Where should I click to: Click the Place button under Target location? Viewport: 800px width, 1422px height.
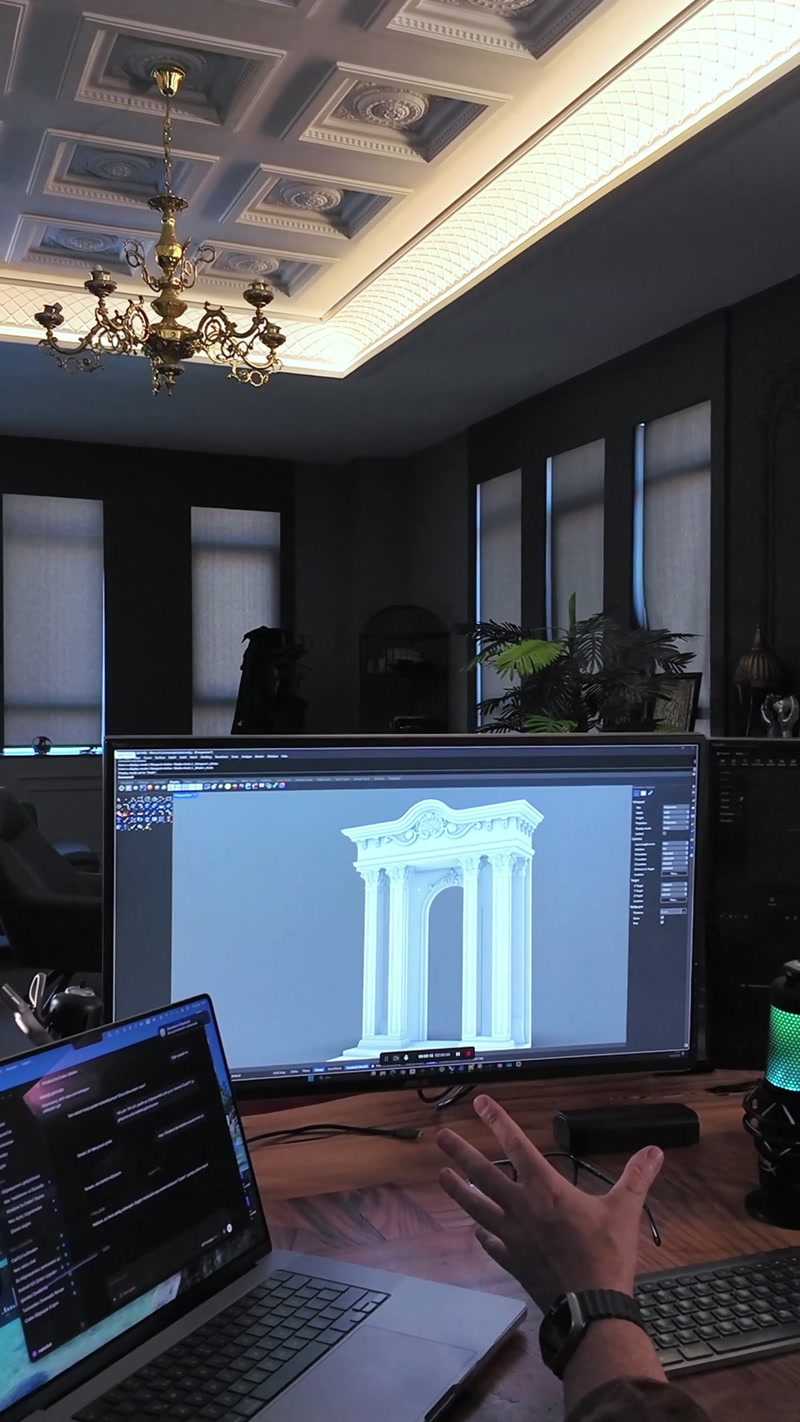[x=673, y=900]
